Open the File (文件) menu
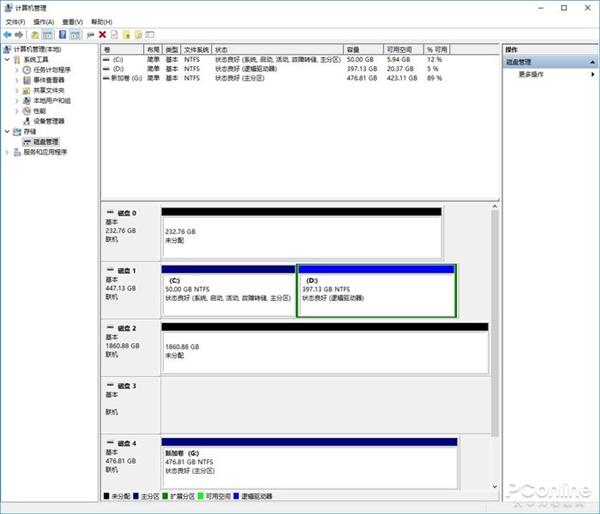The height and width of the screenshot is (514, 600). [x=14, y=21]
